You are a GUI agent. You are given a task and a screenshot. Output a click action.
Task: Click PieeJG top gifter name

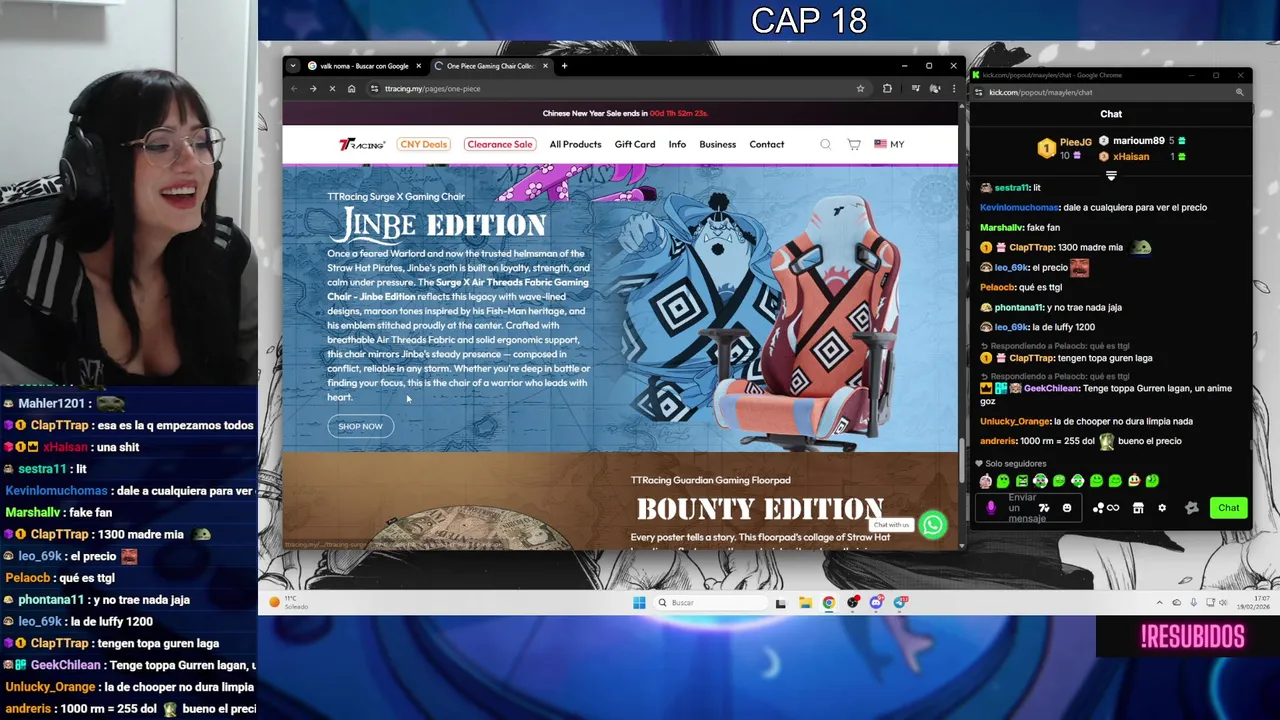[1075, 143]
